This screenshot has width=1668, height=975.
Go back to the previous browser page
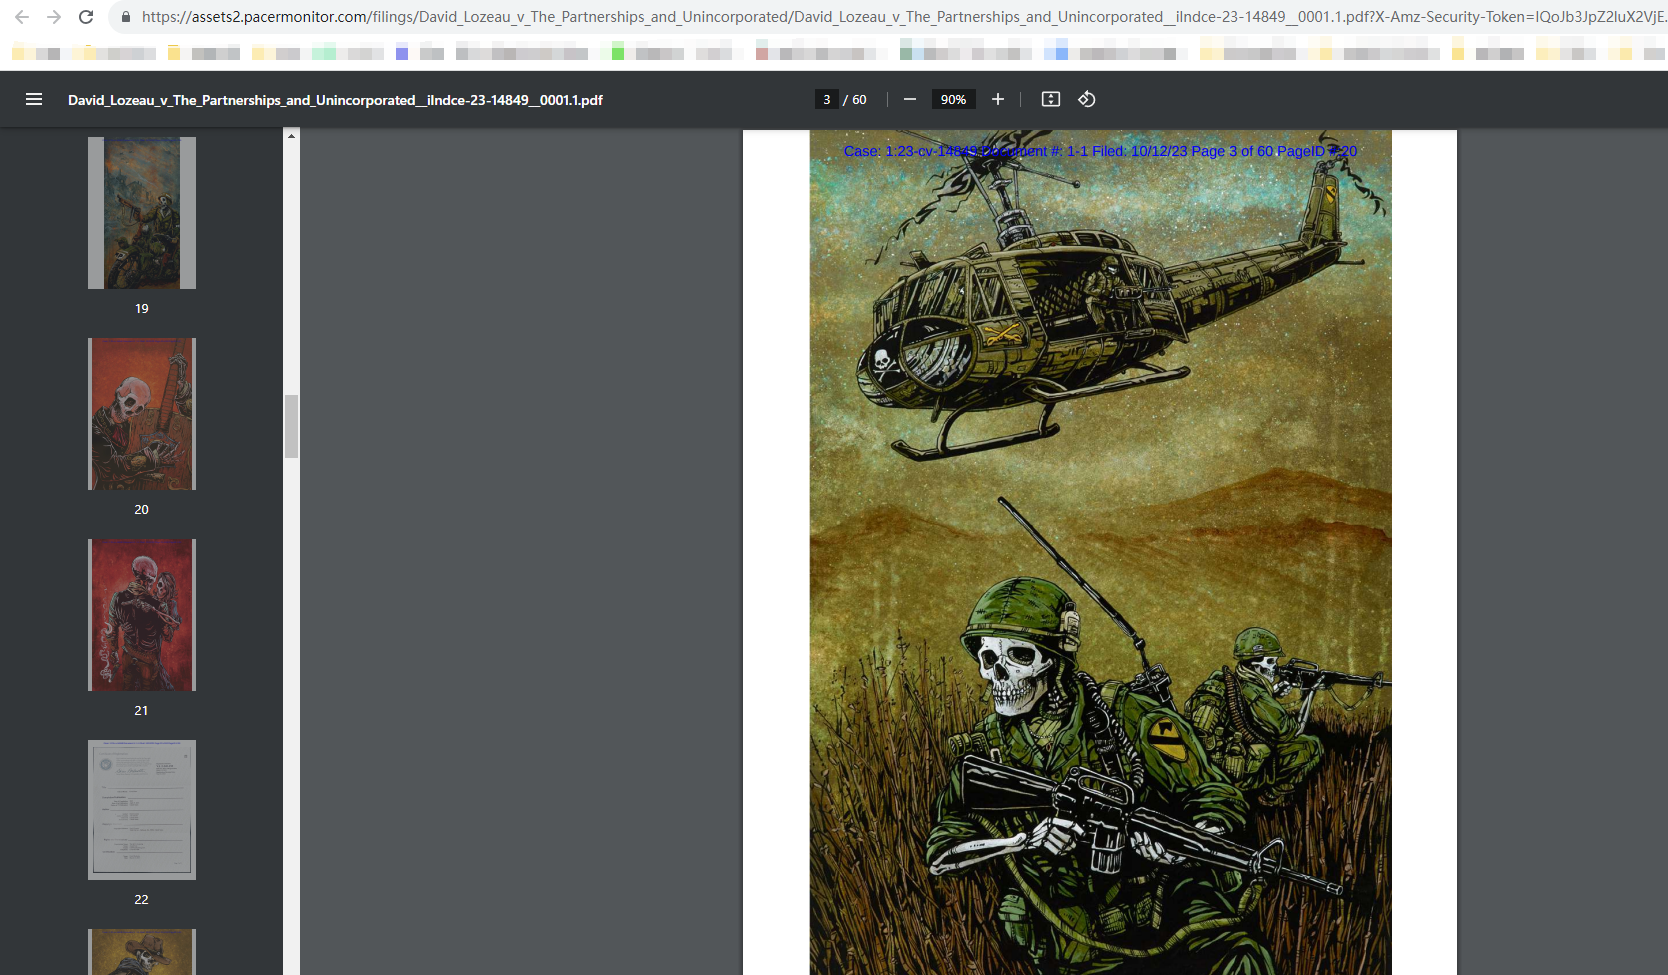pyautogui.click(x=22, y=17)
